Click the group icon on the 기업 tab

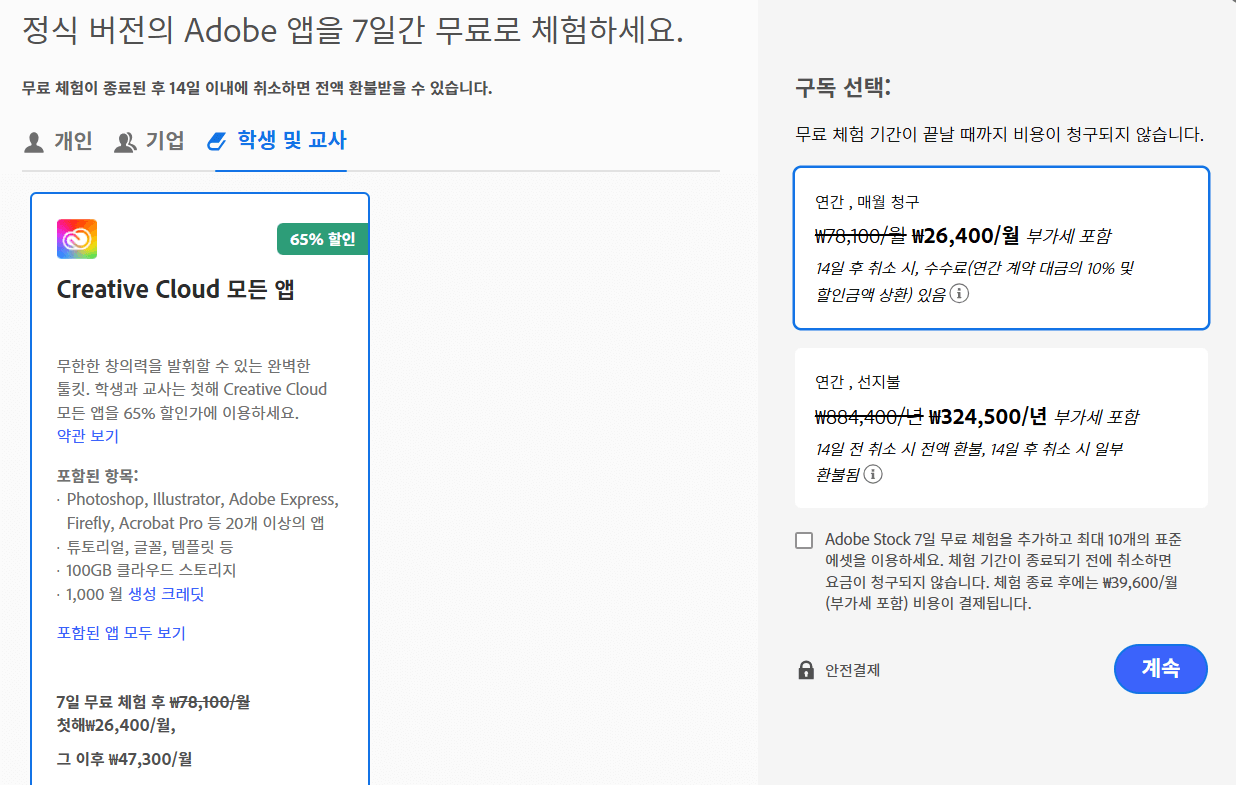pos(124,142)
